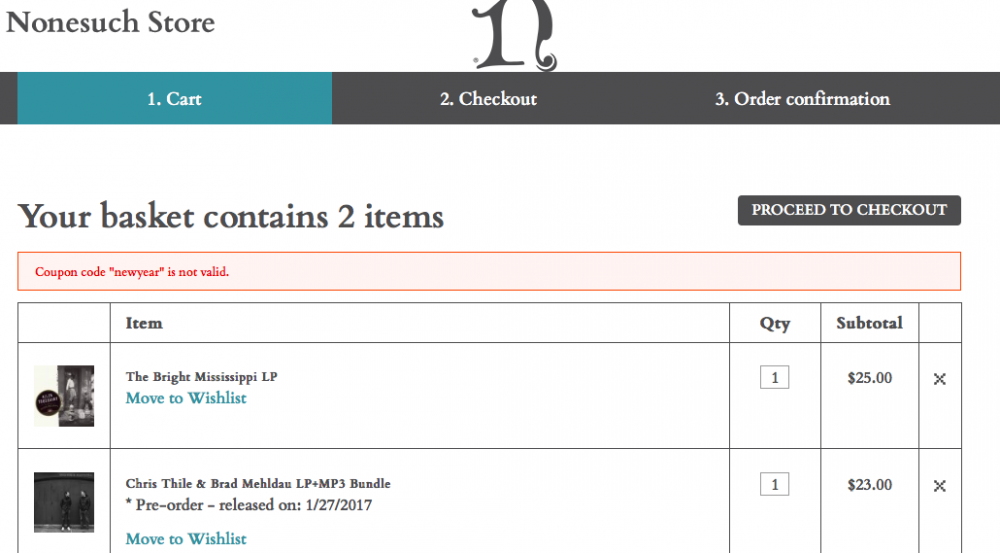Remove The Bright Mississippi LP from basket

coord(940,379)
